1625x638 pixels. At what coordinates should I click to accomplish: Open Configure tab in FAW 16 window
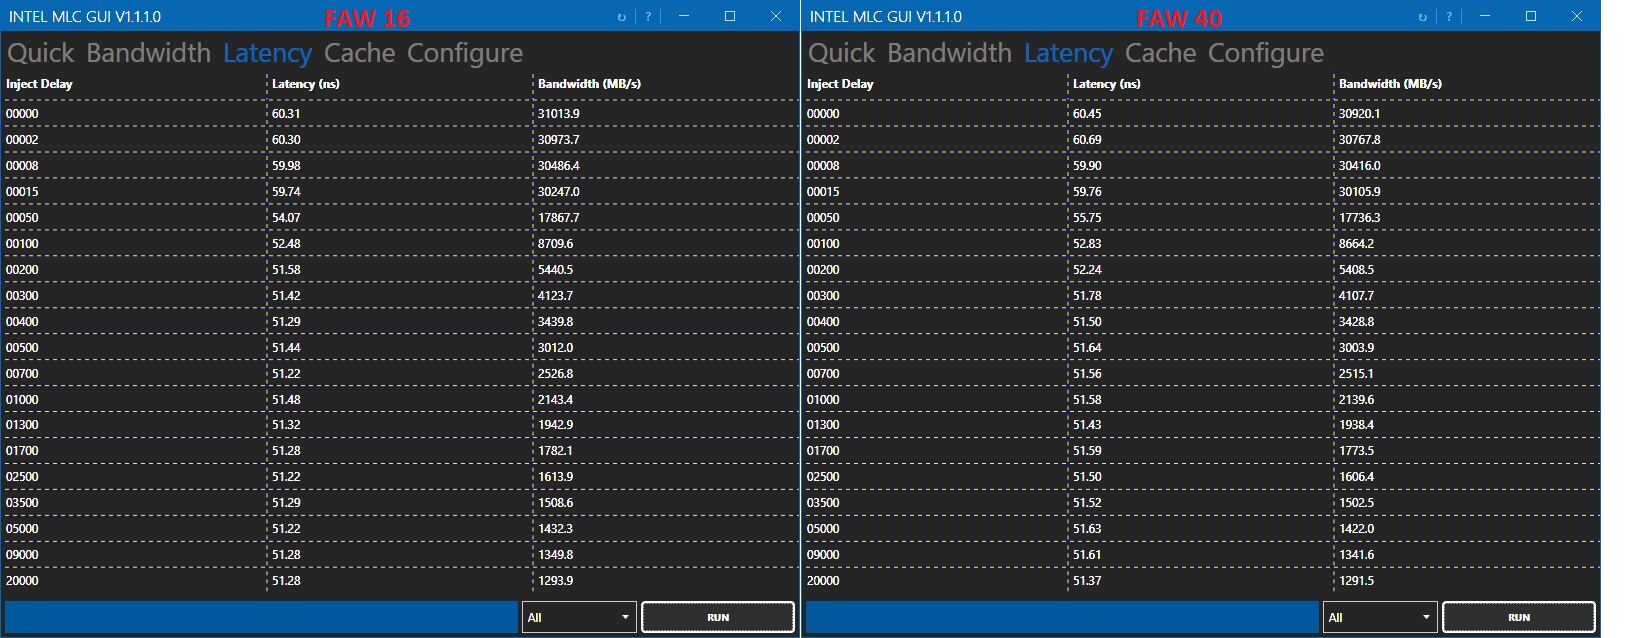point(465,53)
